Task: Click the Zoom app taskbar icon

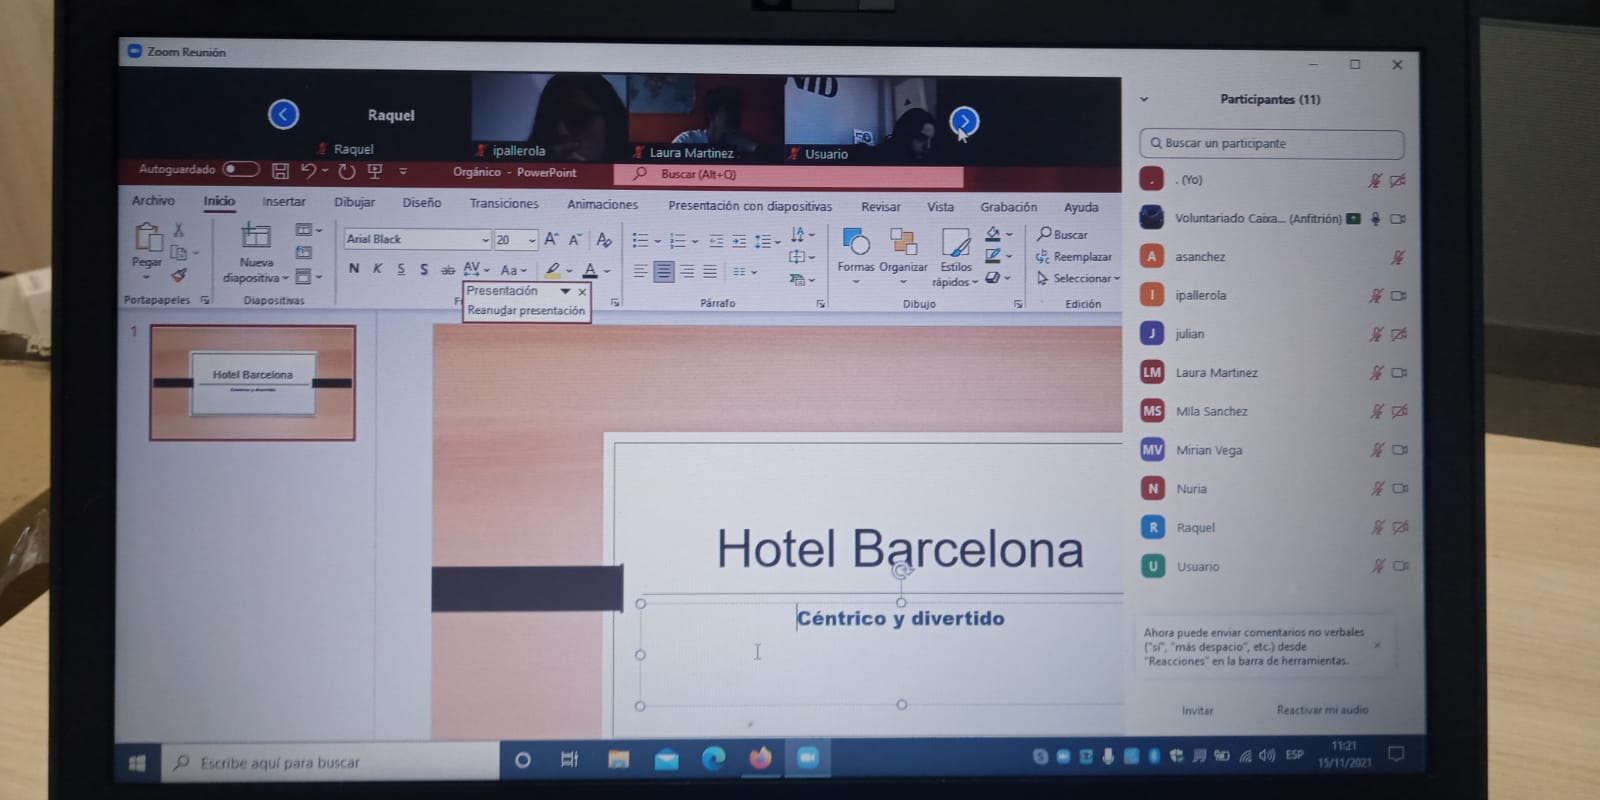Action: coord(808,759)
